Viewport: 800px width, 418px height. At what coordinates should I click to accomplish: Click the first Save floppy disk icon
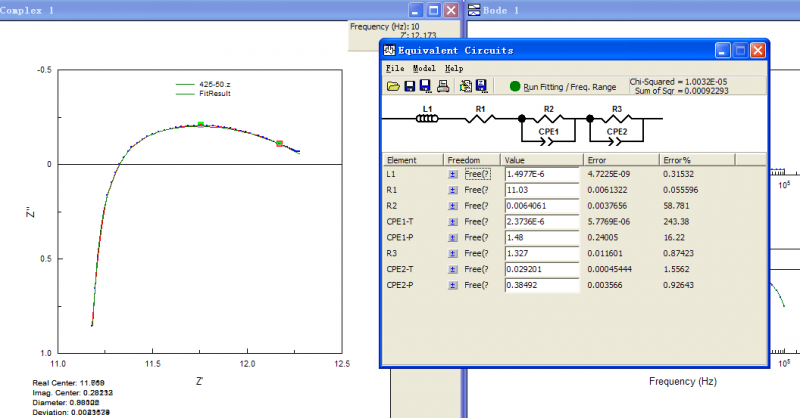point(410,87)
